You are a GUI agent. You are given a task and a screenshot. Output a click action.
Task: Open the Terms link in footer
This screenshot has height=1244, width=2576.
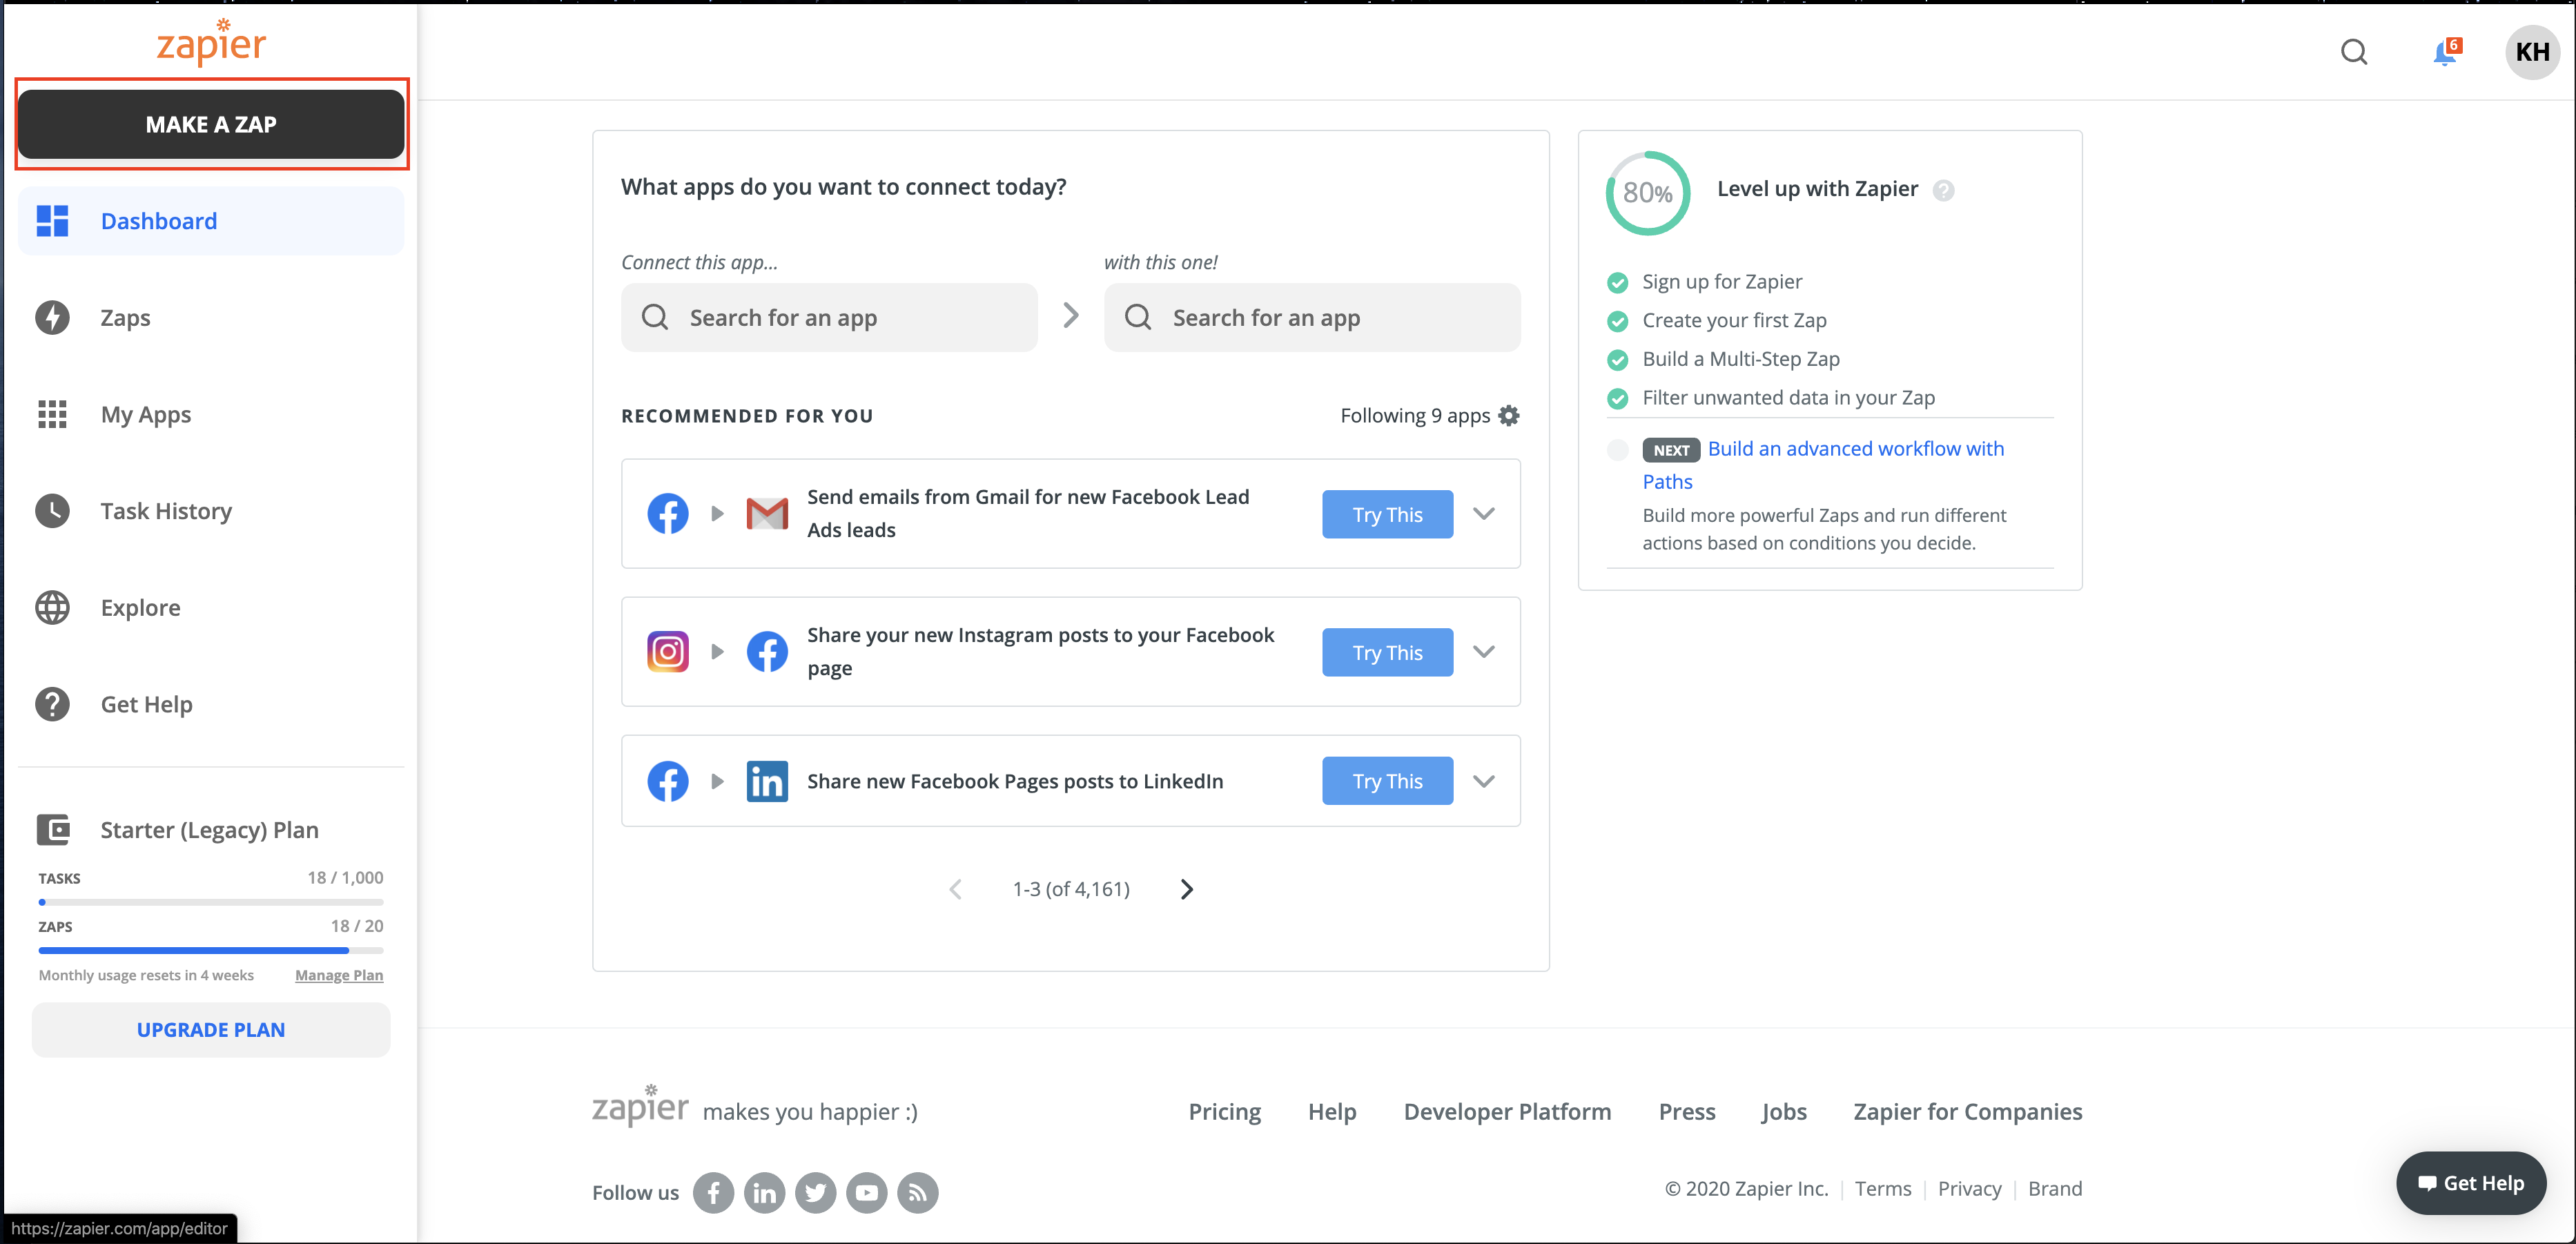1882,1189
